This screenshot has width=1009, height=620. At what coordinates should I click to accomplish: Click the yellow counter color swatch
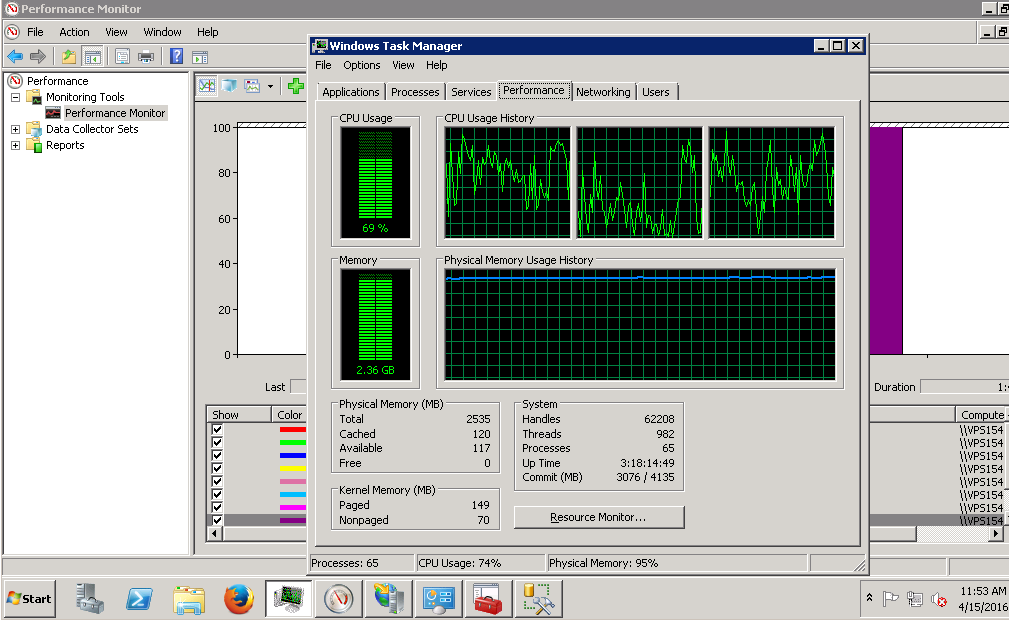point(292,468)
